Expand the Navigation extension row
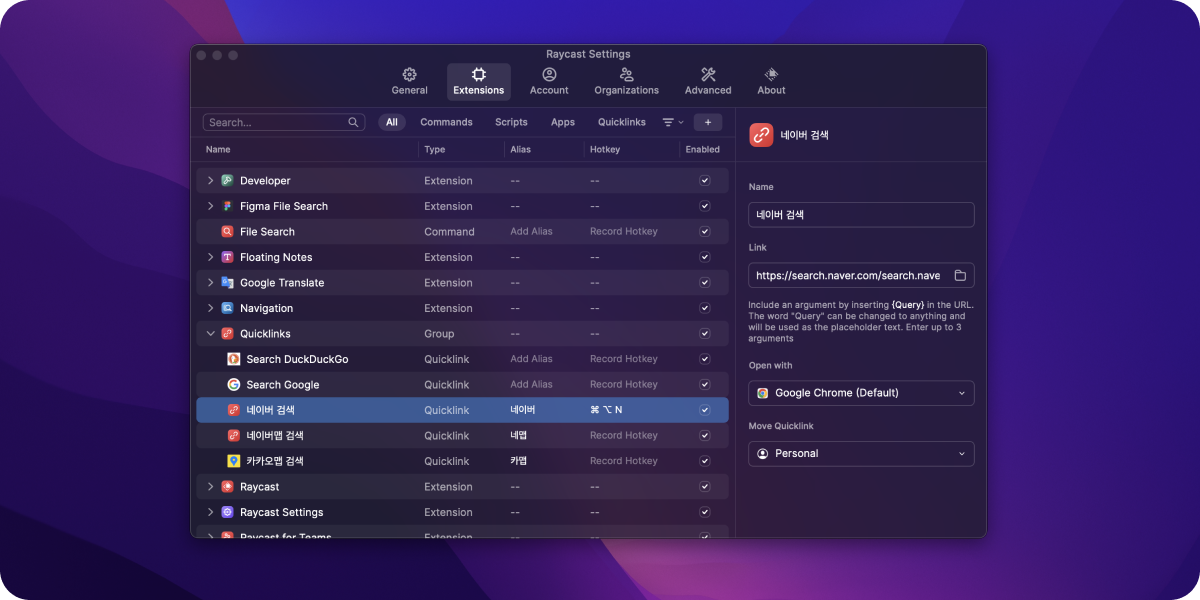1200x600 pixels. click(210, 308)
